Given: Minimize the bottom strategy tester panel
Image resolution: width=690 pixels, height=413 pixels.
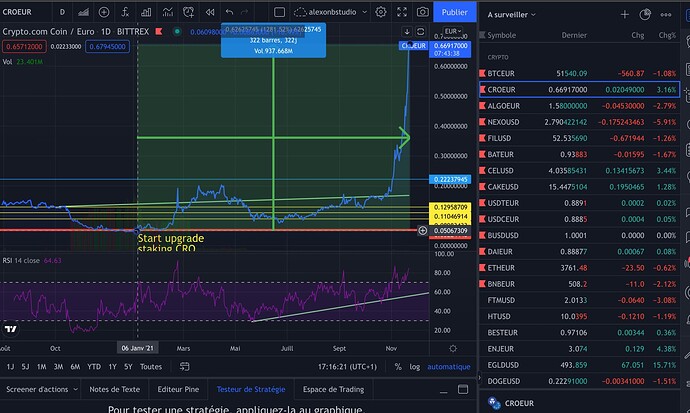Looking at the screenshot, I should coord(444,390).
